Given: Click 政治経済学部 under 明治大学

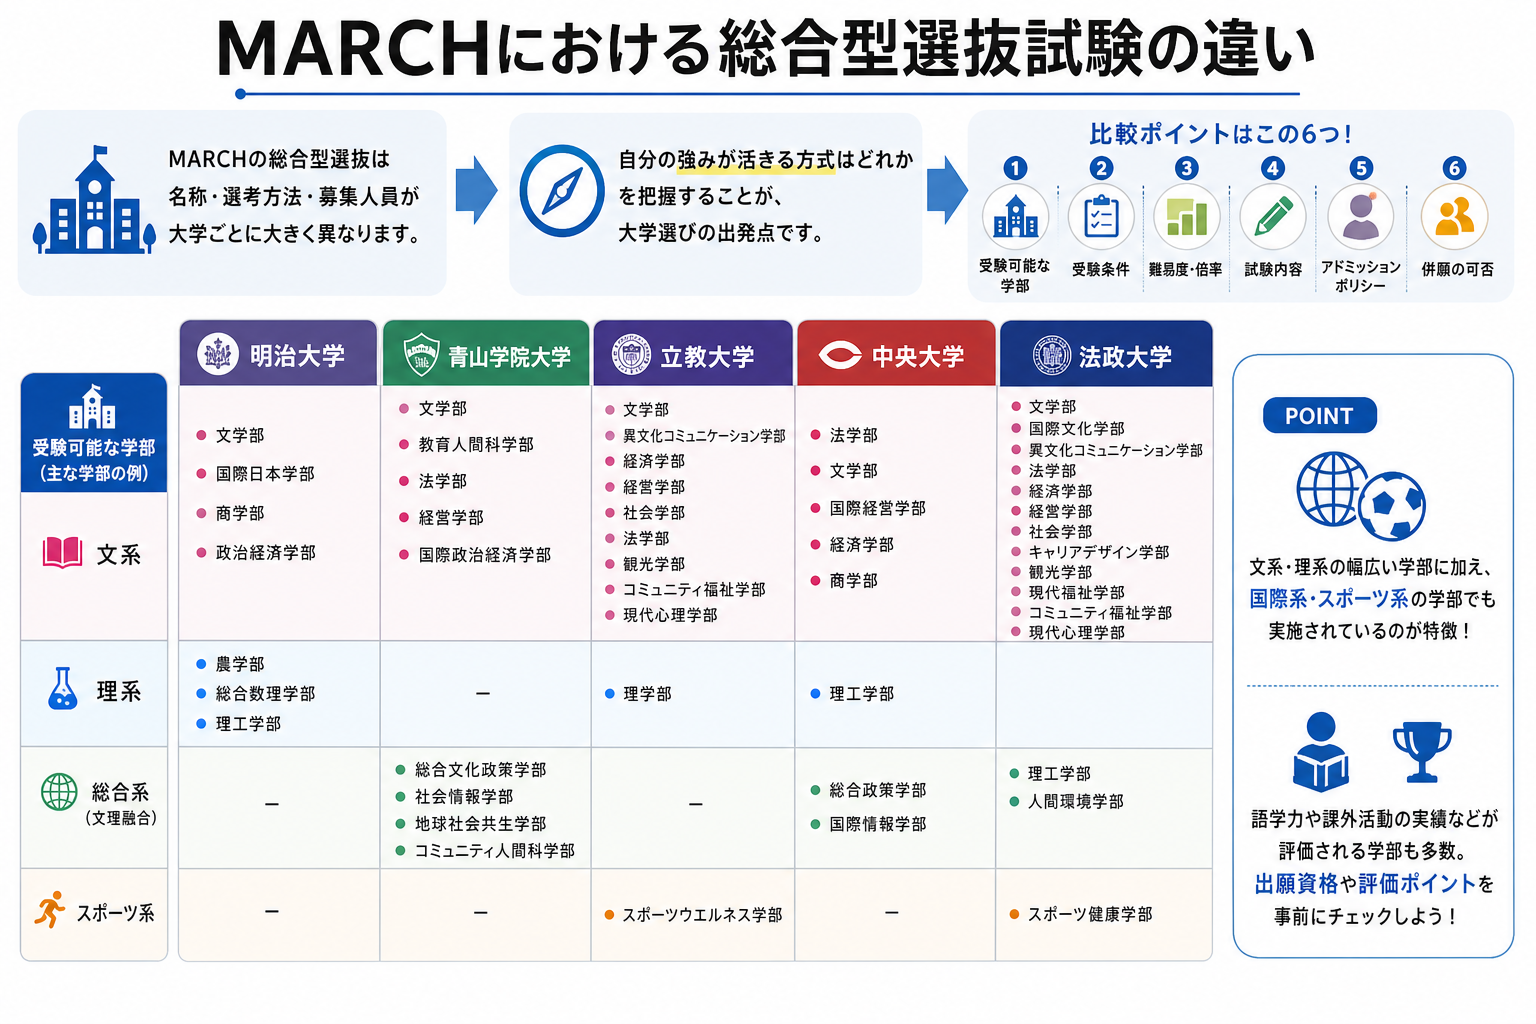Looking at the screenshot, I should [x=265, y=553].
